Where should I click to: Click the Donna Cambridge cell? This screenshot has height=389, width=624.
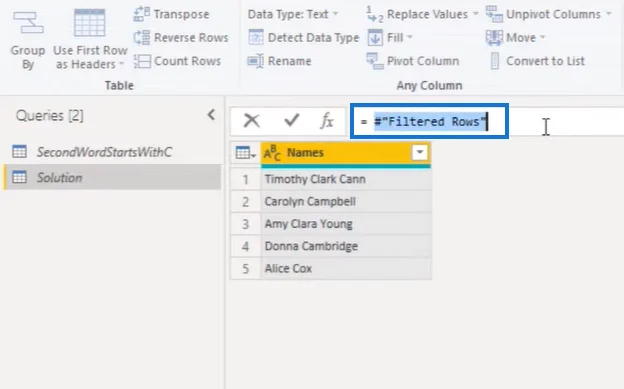pos(345,246)
